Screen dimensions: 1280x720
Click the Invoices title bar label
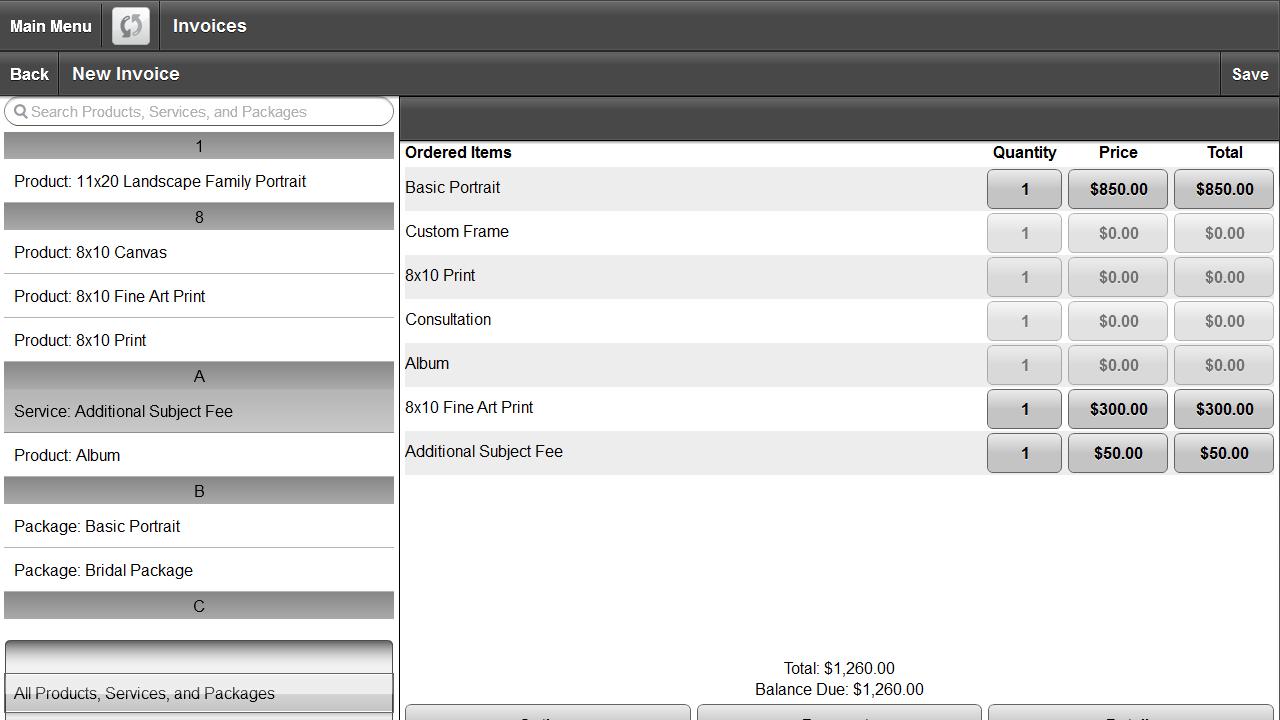(x=208, y=25)
